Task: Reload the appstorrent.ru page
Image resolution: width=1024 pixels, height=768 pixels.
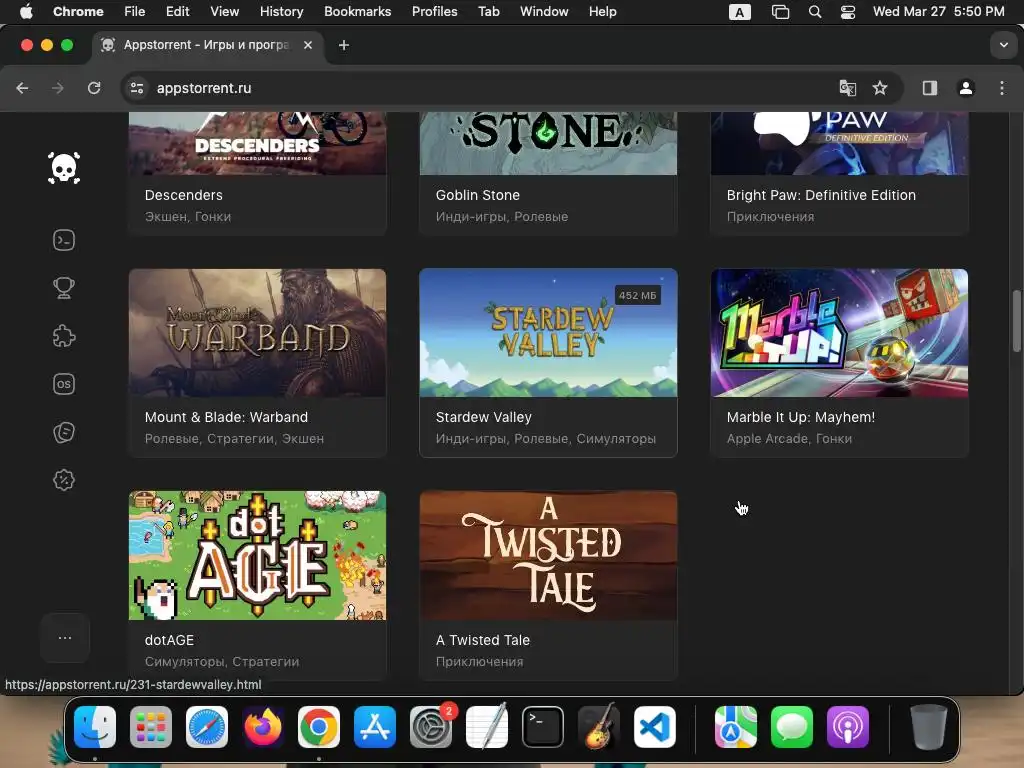Action: tap(94, 88)
